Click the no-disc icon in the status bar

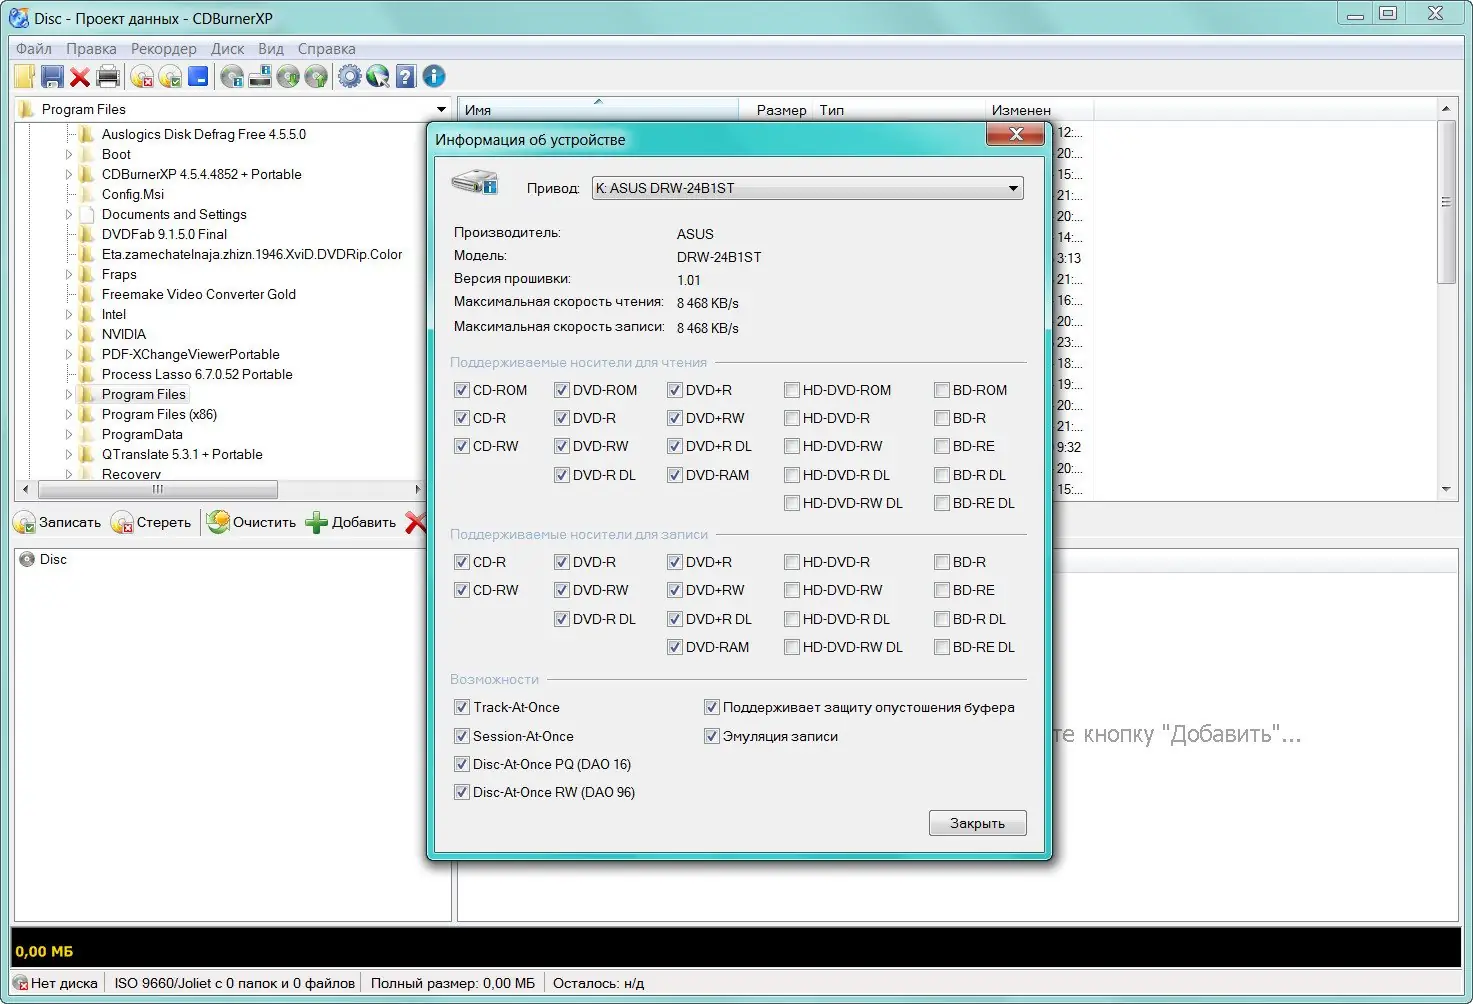[x=20, y=983]
